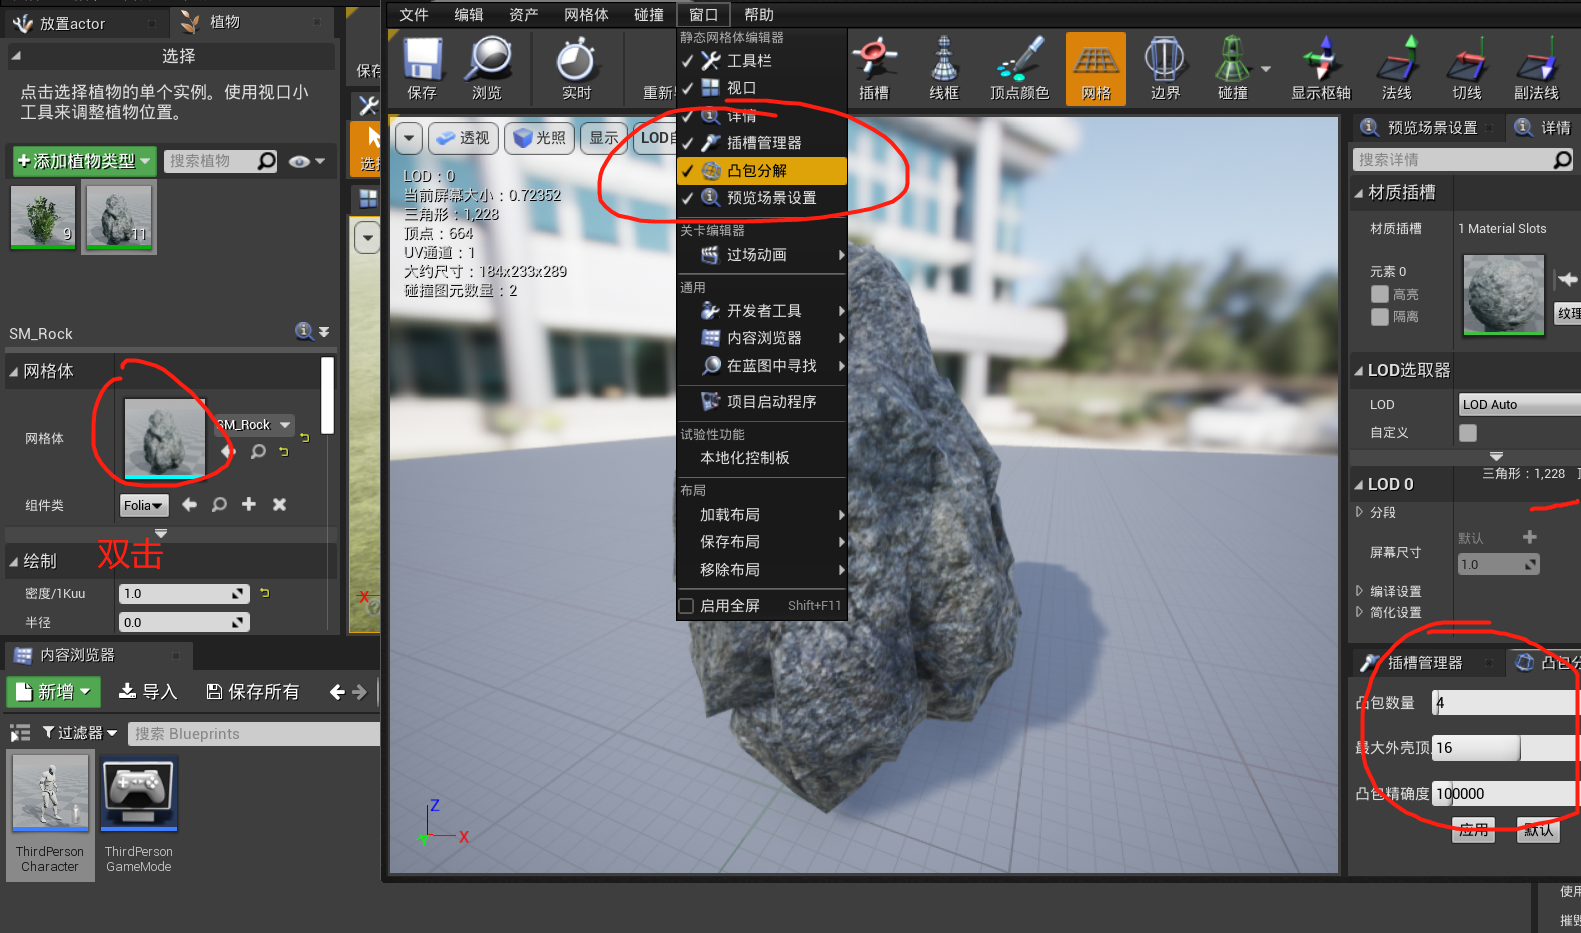The image size is (1581, 933).
Task: Expand the 简化设置 reduction settings row
Action: click(1359, 612)
